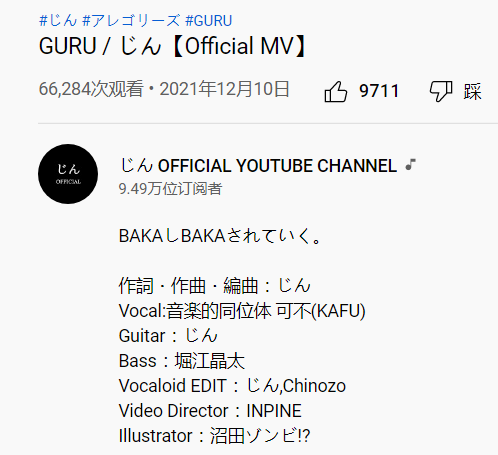498x455 pixels.
Task: Open じん OFFICIAL YOUTUBE CHANNEL name link
Action: tap(258, 165)
